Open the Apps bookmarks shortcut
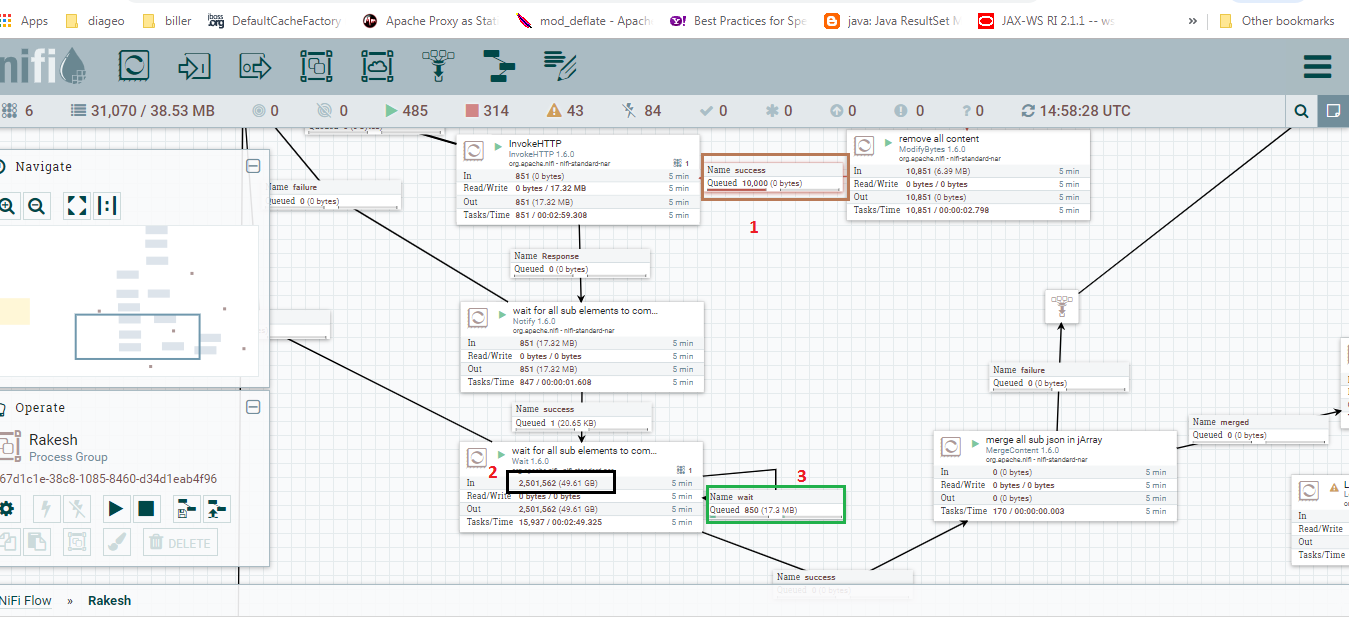 click(x=24, y=20)
